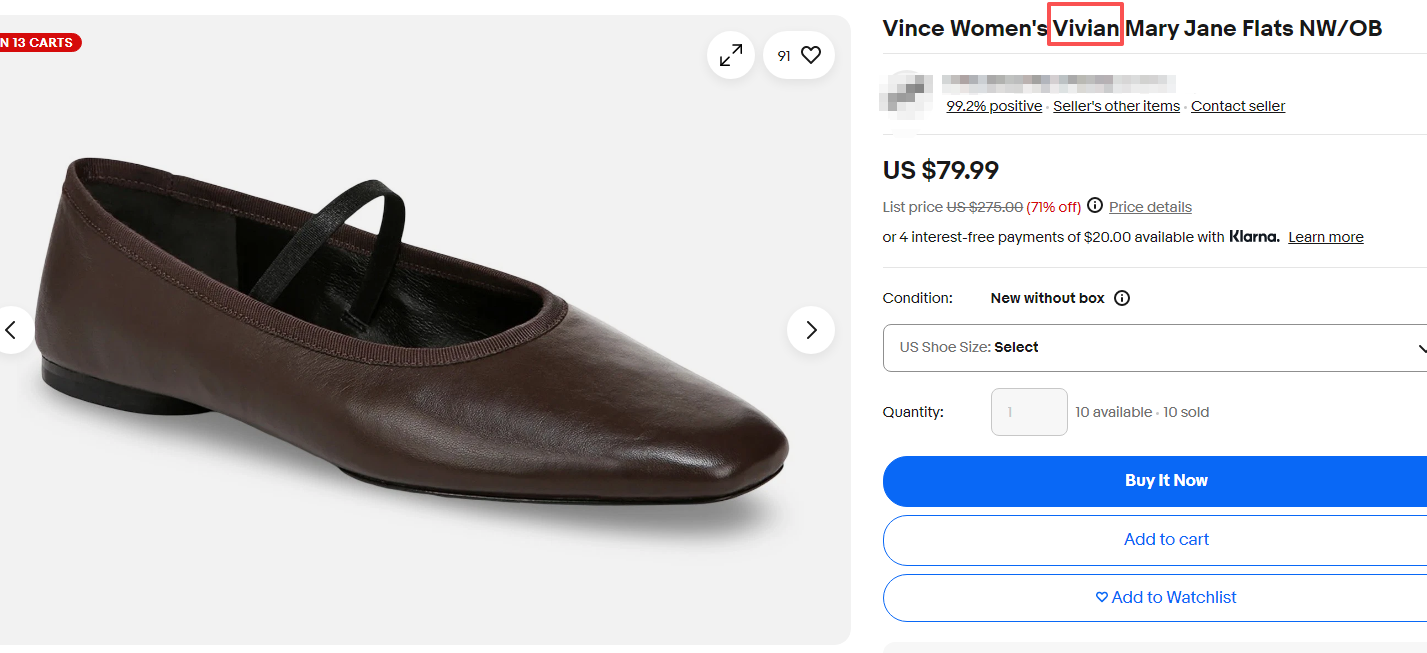Open the seller's blurred username link

tap(1058, 83)
